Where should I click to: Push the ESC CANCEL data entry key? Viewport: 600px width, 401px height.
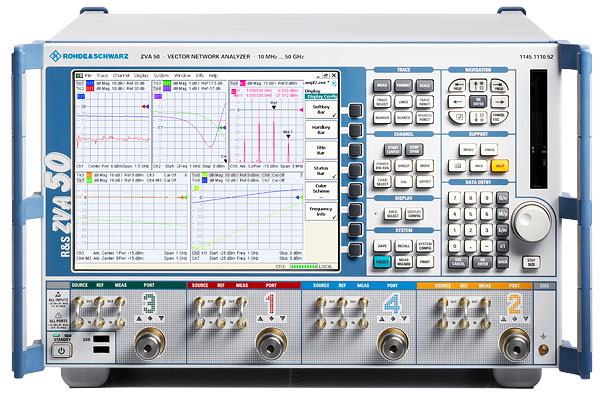coord(458,262)
